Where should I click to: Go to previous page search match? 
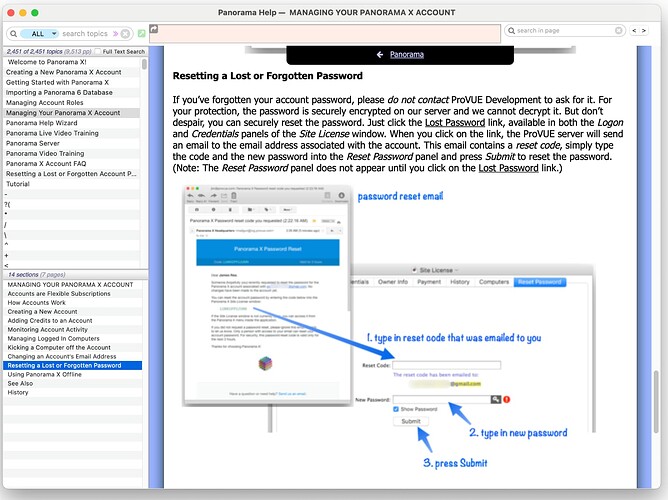(635, 31)
